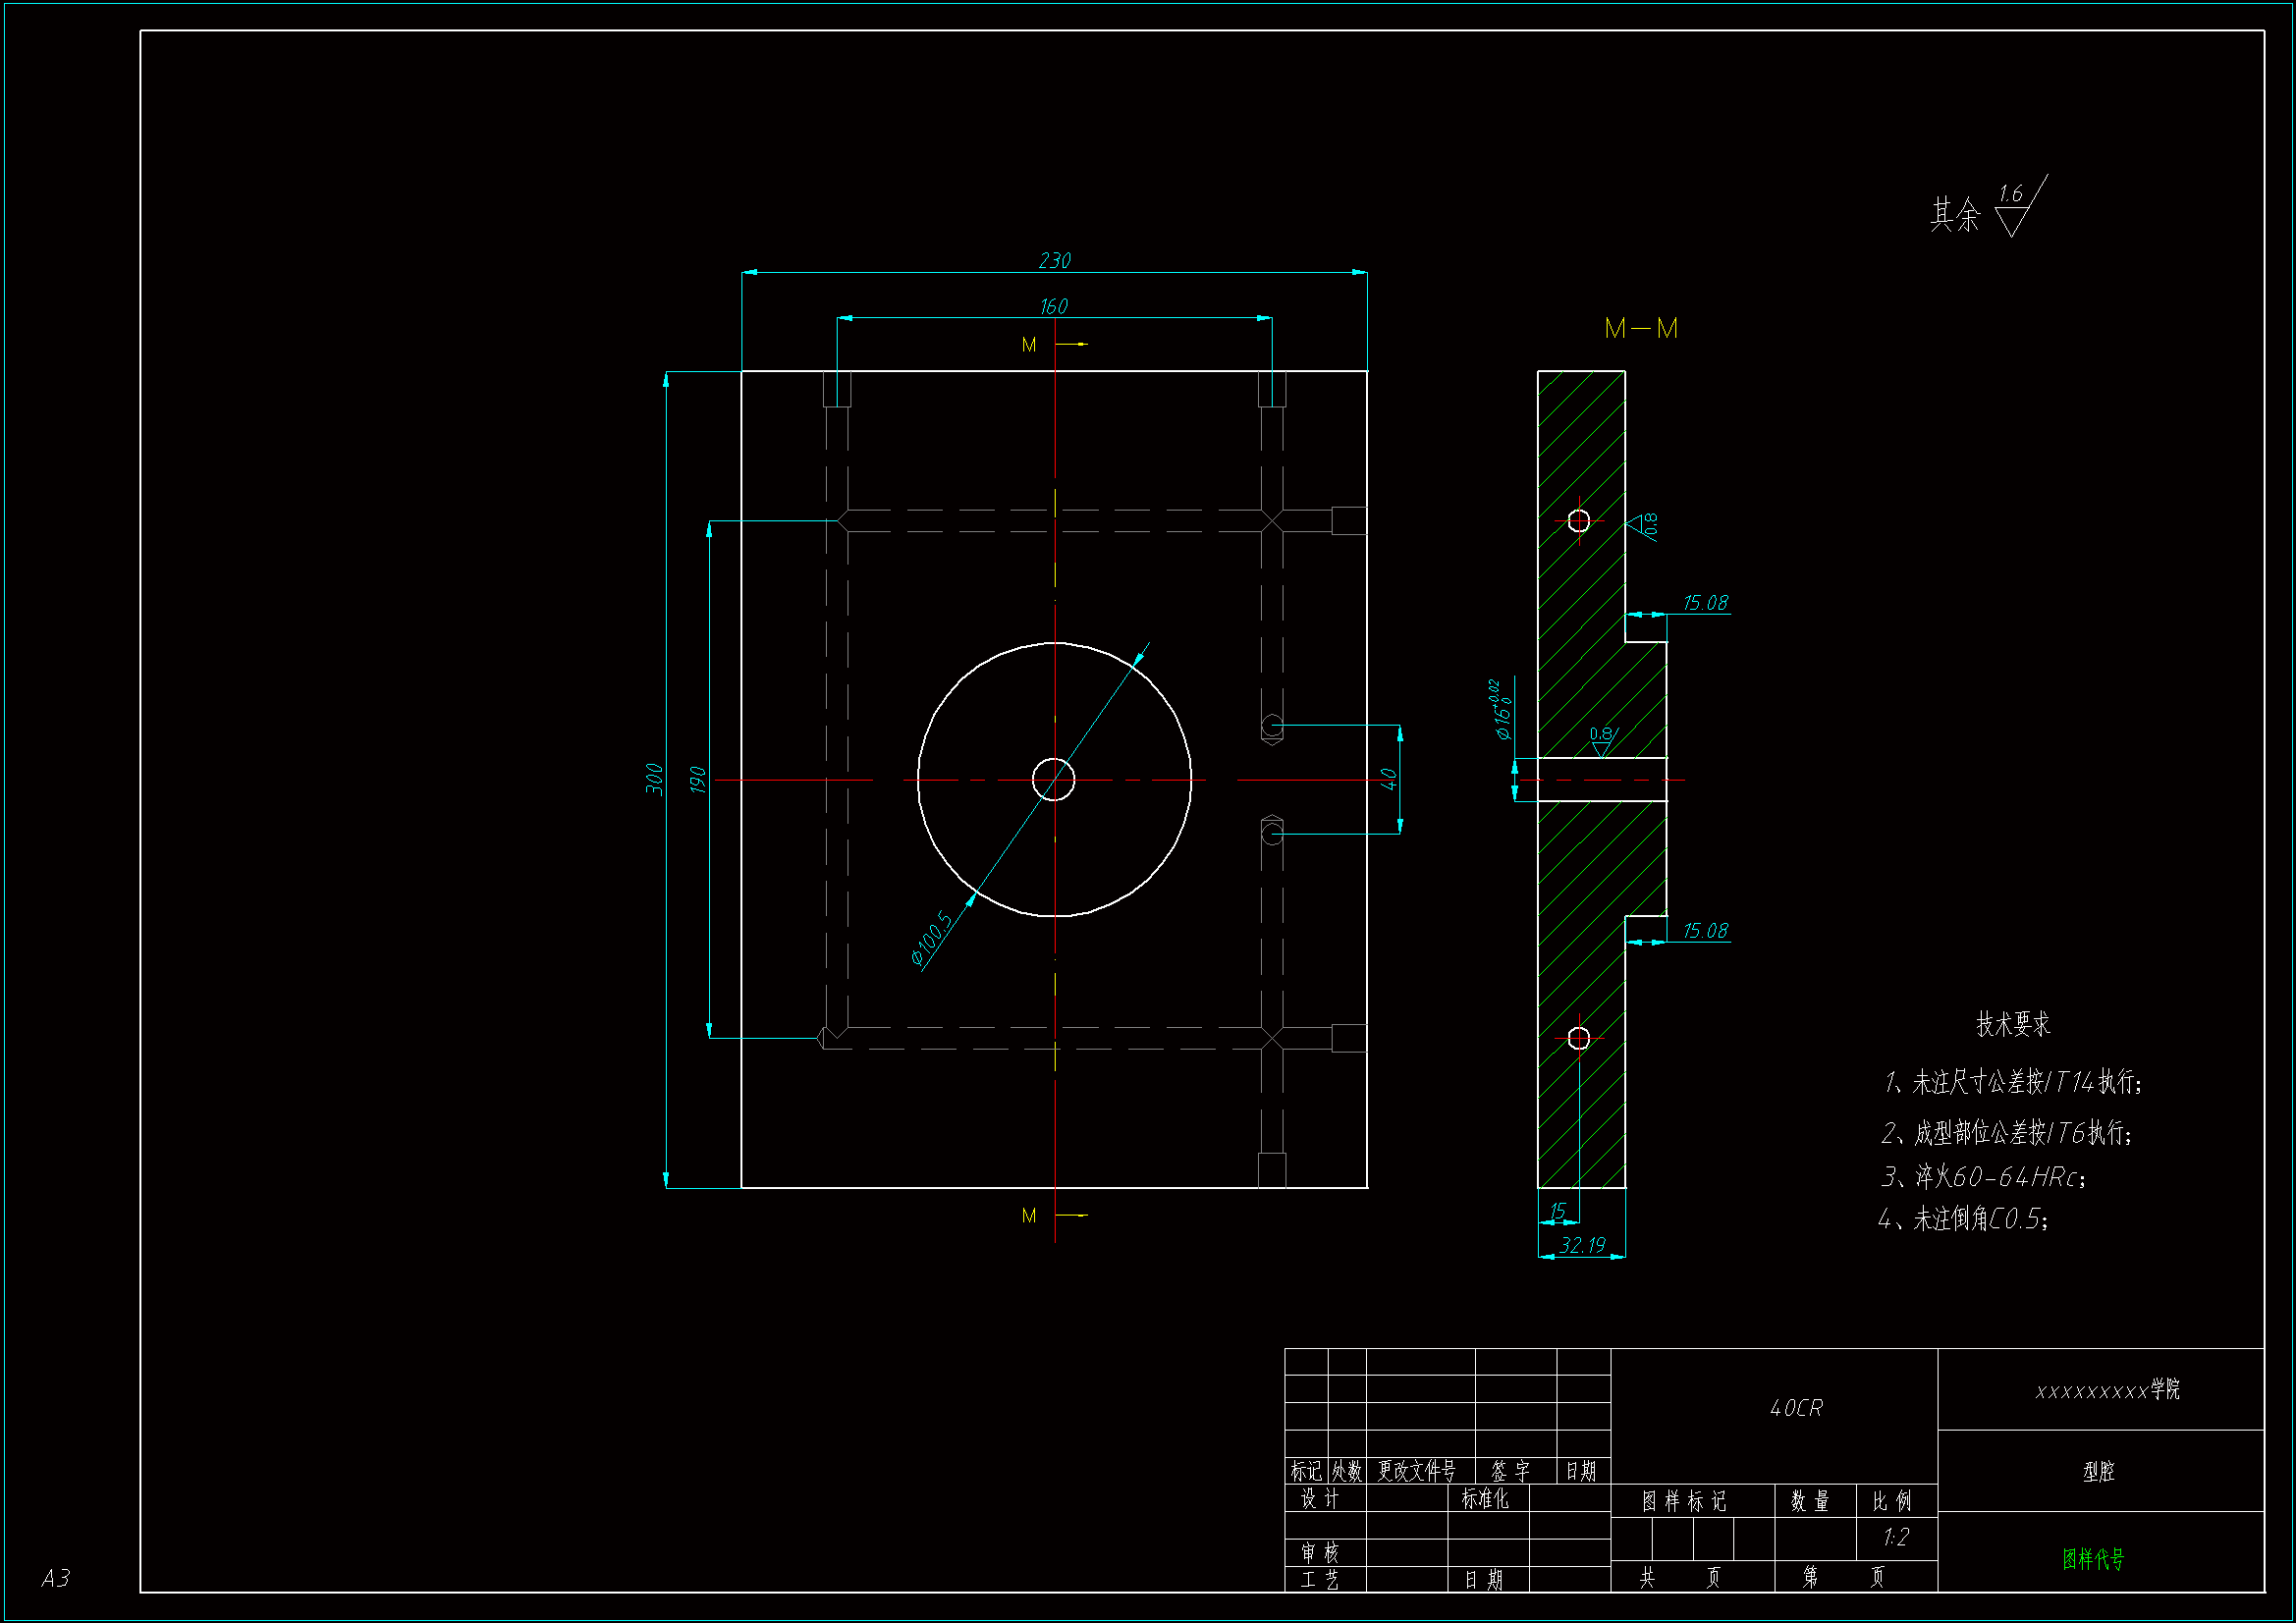Click the 230 width dimension text
Viewport: 2296px width, 1623px height.
[1054, 261]
